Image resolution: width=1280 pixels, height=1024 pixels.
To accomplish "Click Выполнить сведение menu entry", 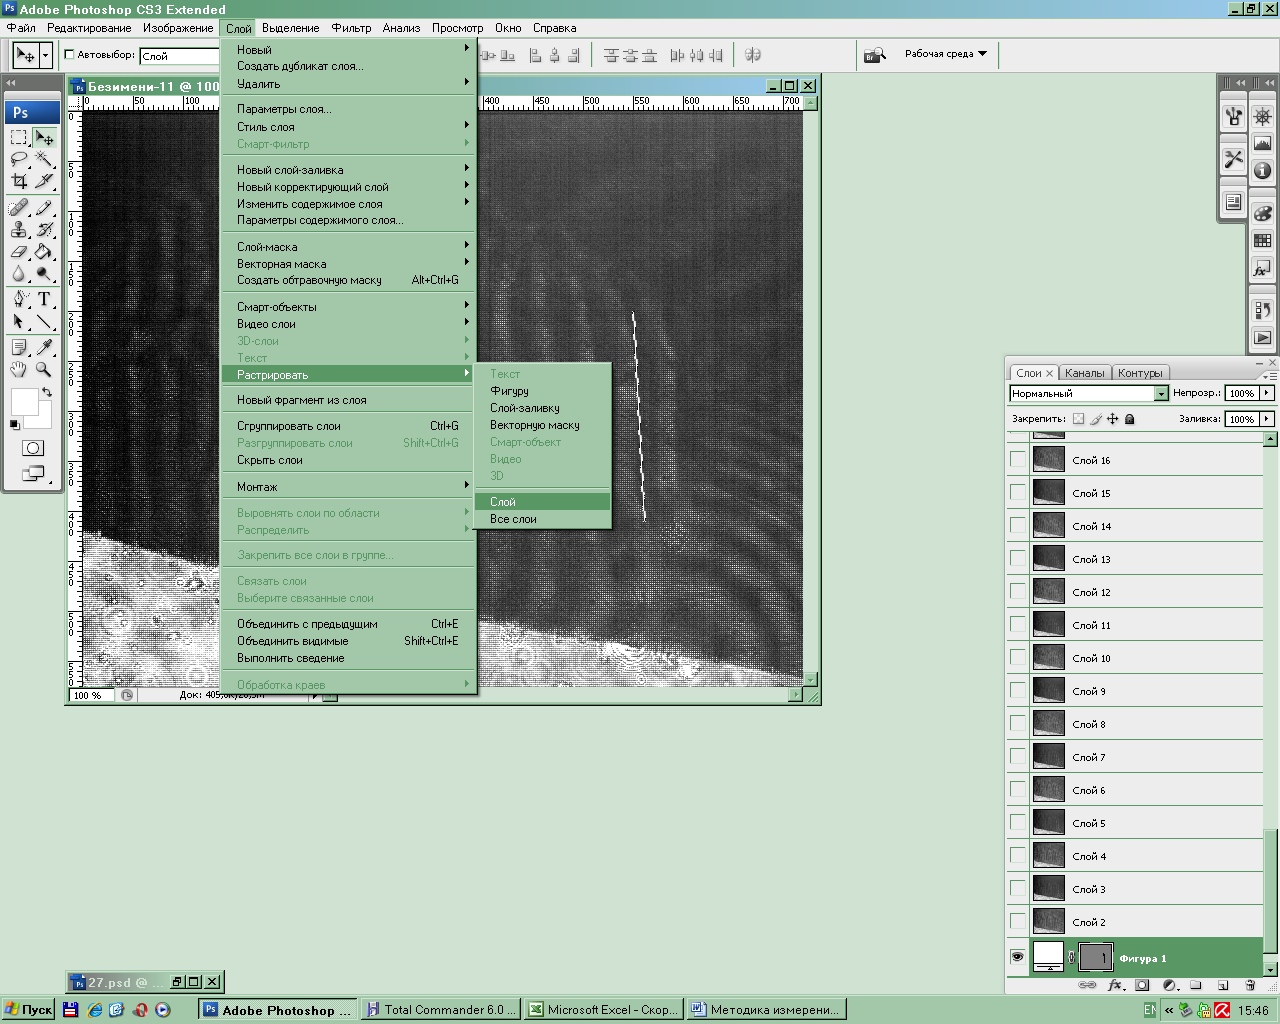I will pyautogui.click(x=349, y=658).
